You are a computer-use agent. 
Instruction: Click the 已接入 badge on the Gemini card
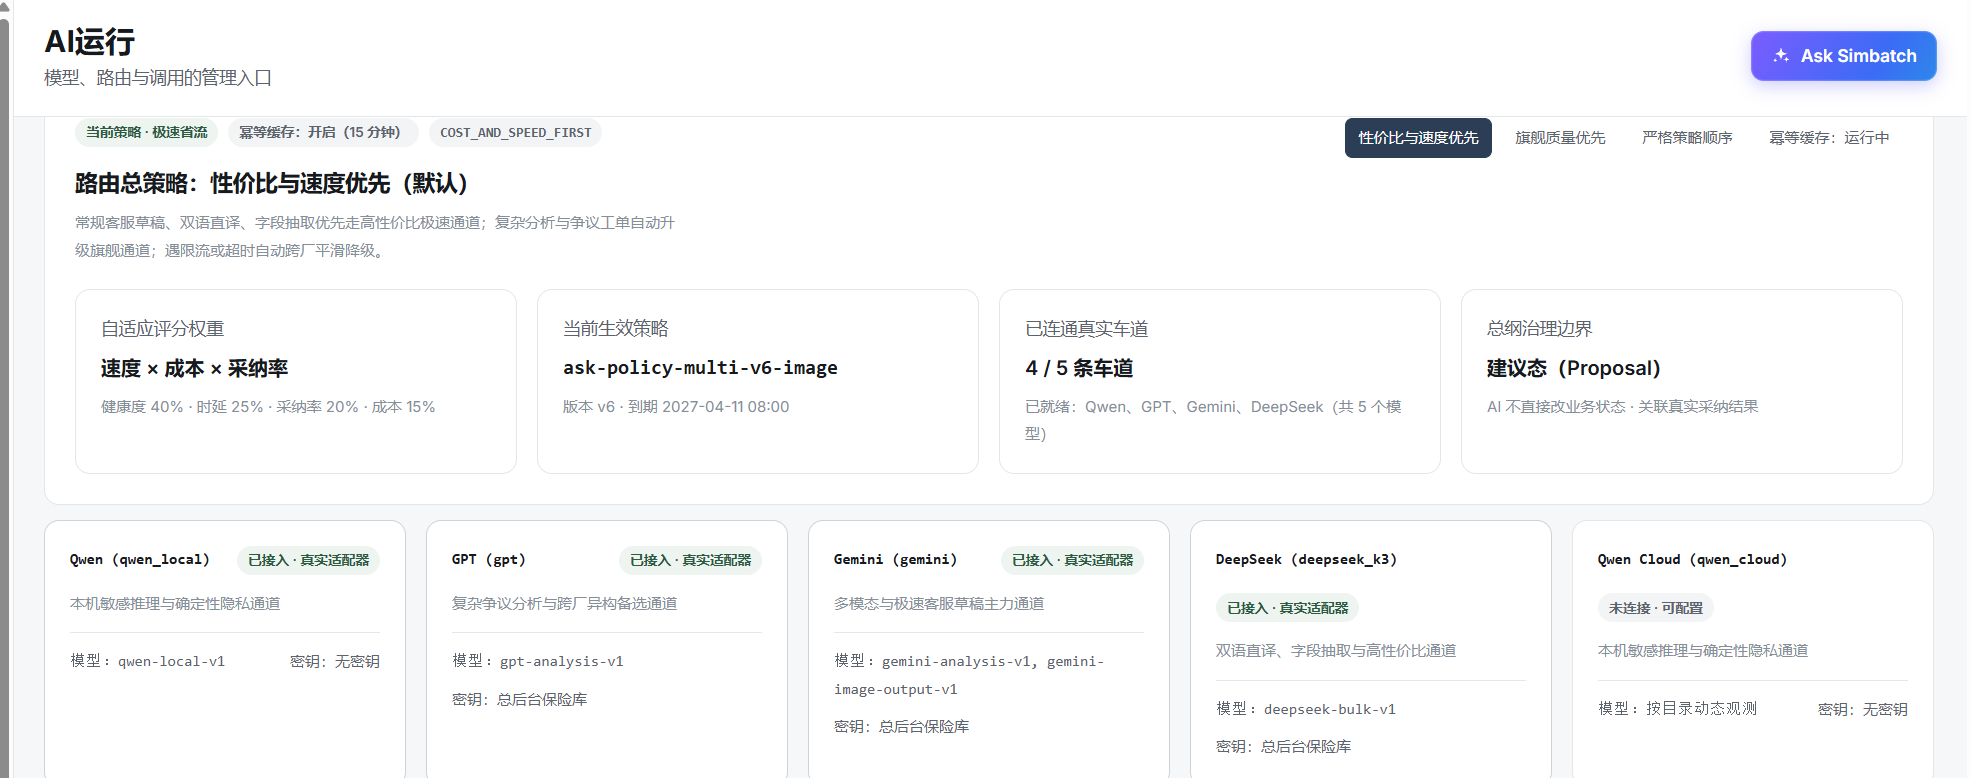coord(1072,560)
